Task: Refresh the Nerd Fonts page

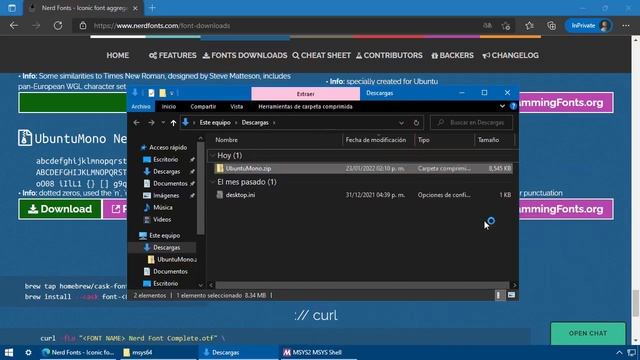Action: point(58,26)
